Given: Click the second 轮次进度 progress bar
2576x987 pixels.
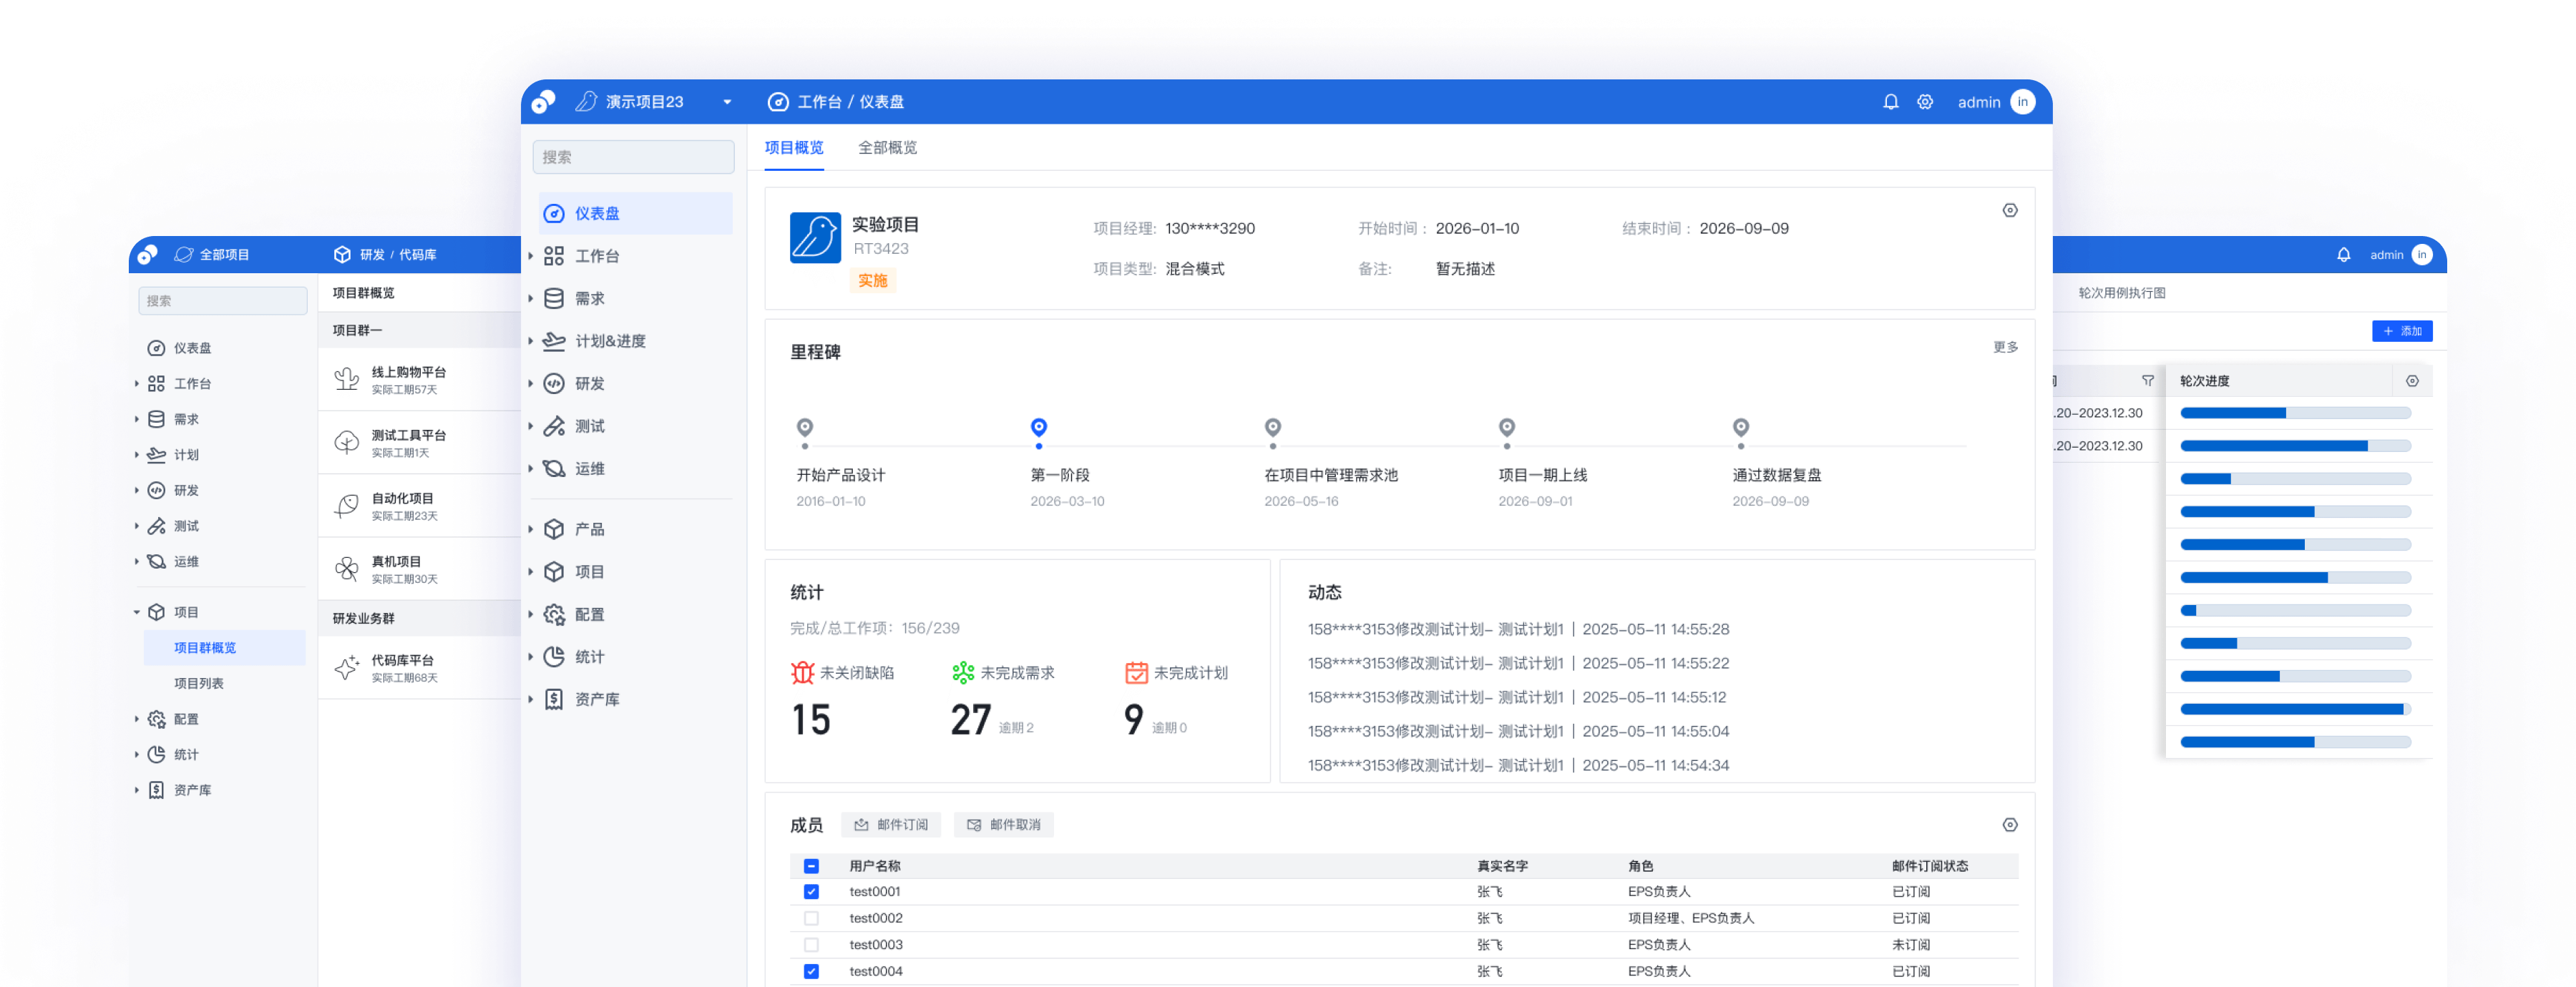Looking at the screenshot, I should pyautogui.click(x=2295, y=446).
